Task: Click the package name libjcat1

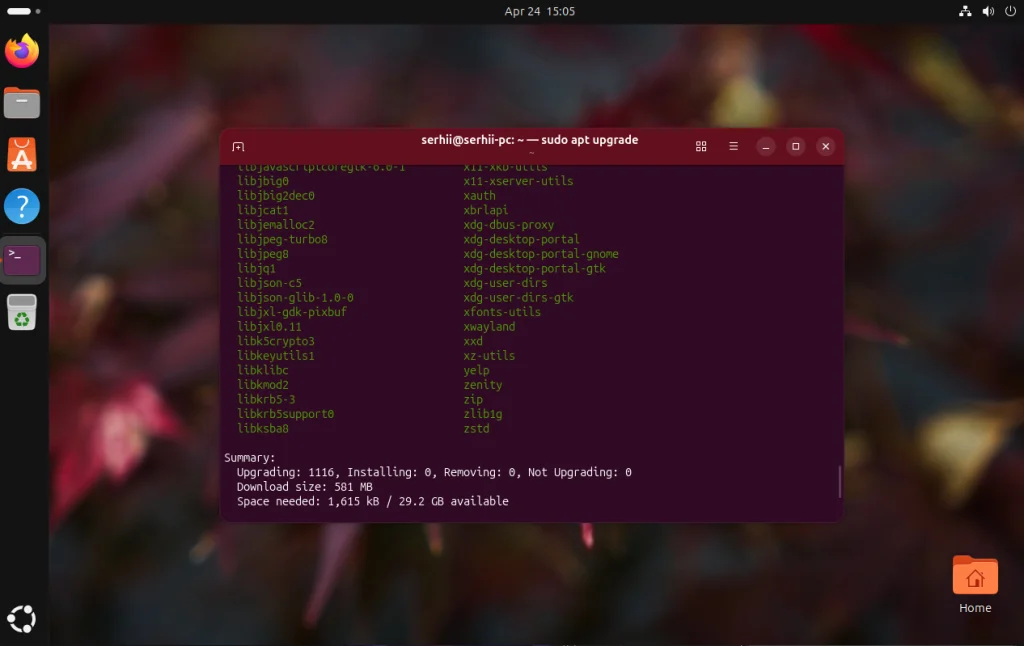Action: [x=263, y=210]
